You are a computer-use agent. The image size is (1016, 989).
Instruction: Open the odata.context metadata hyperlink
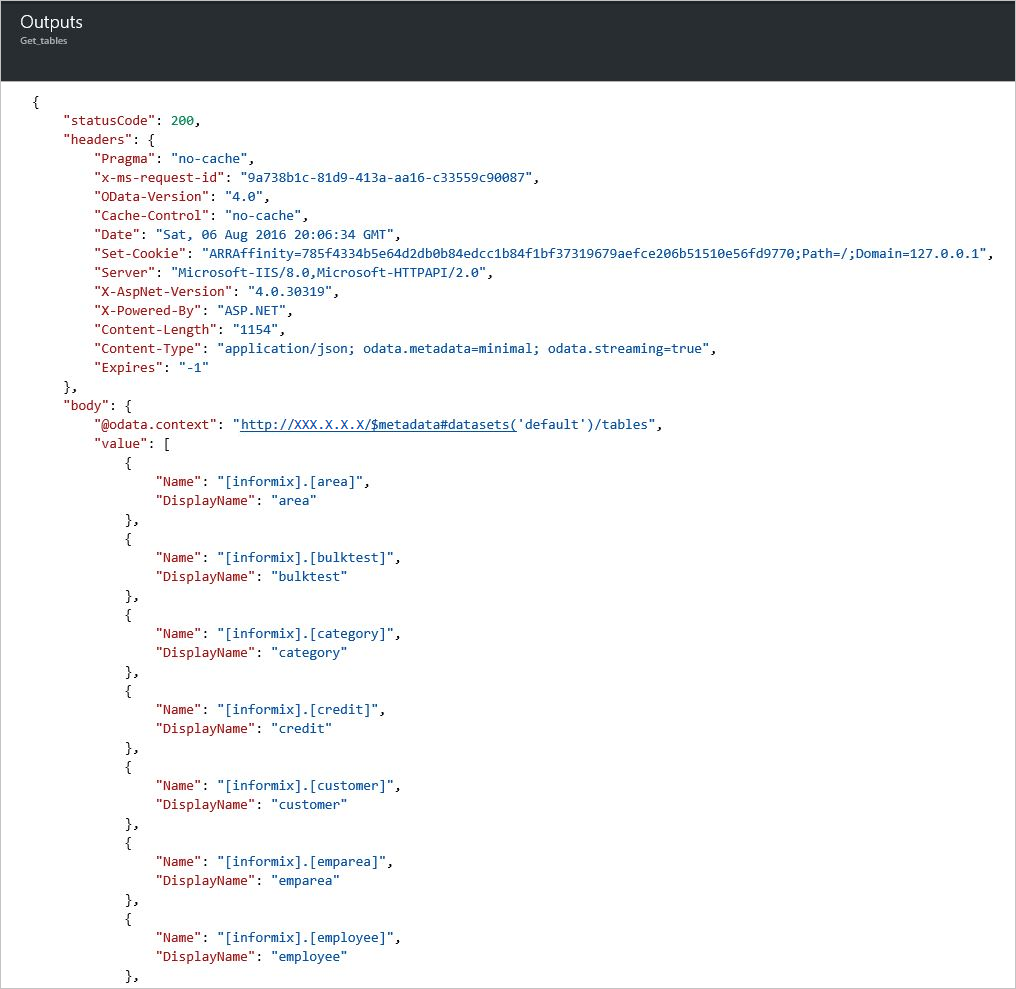coord(447,424)
